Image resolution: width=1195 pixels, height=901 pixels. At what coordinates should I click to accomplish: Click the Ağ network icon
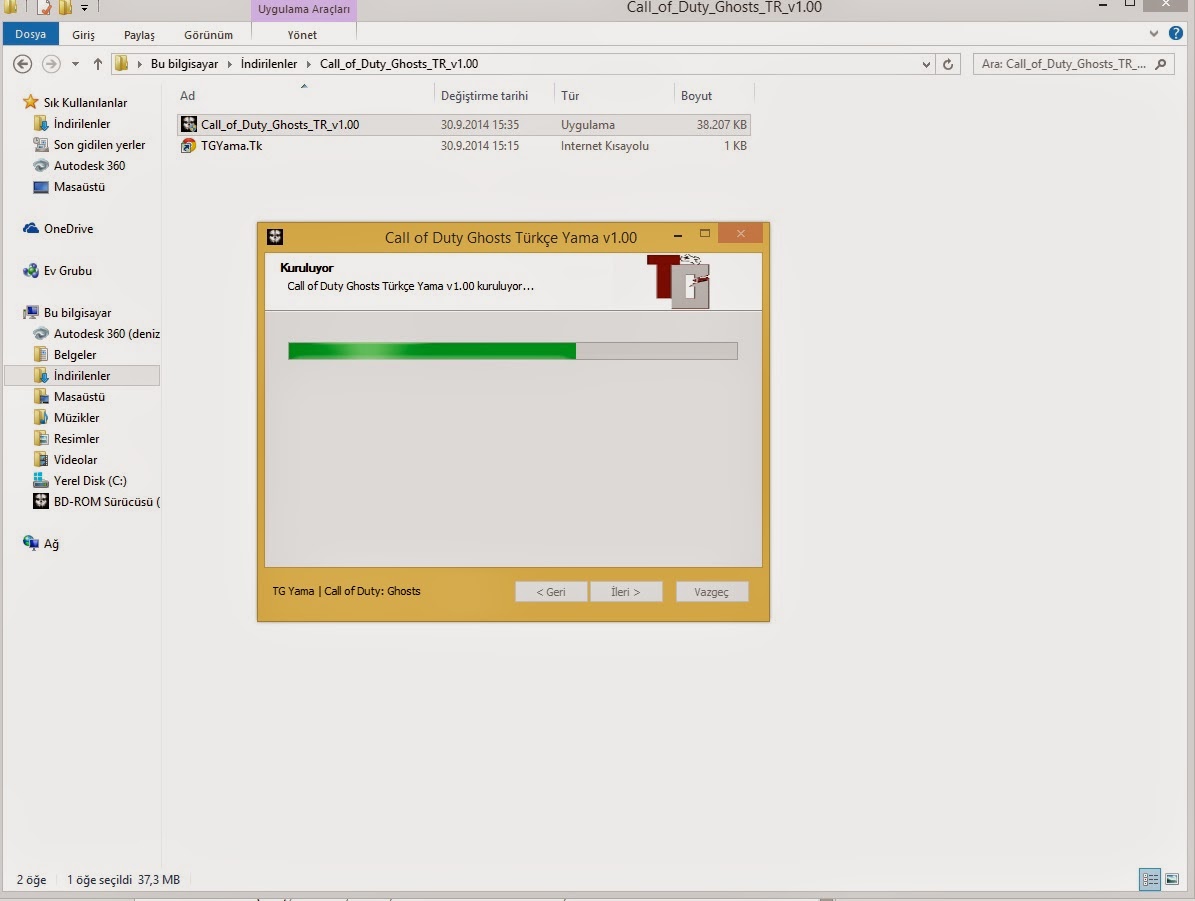[x=30, y=543]
